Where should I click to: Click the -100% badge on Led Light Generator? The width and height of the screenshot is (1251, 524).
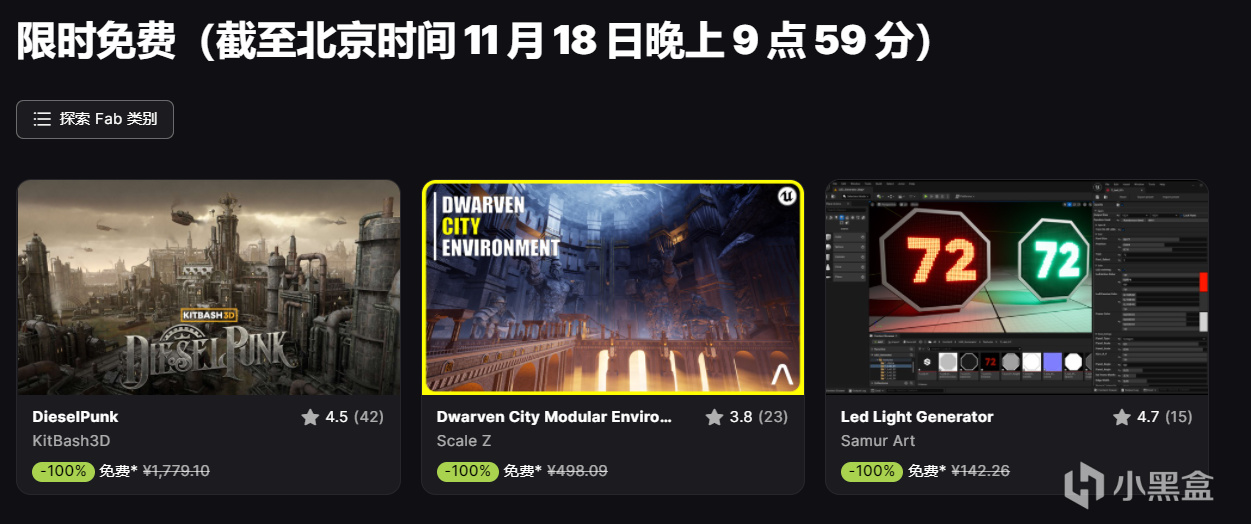[871, 471]
